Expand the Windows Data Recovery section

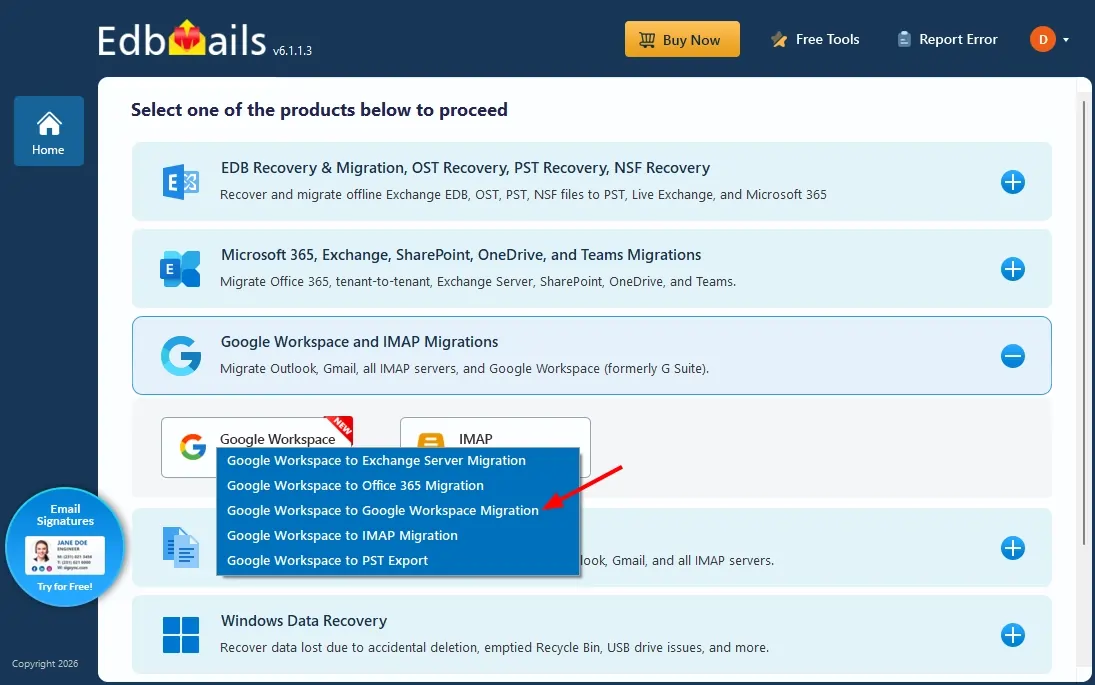[1013, 635]
